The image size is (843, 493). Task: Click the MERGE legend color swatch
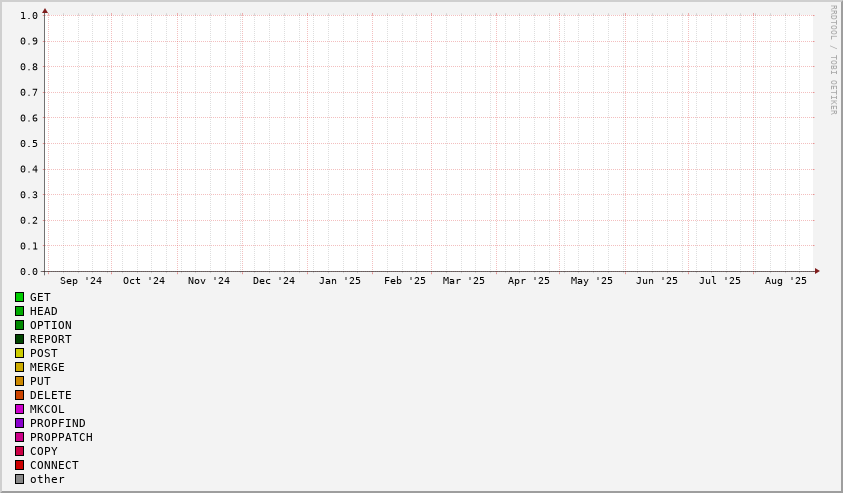tap(19, 367)
